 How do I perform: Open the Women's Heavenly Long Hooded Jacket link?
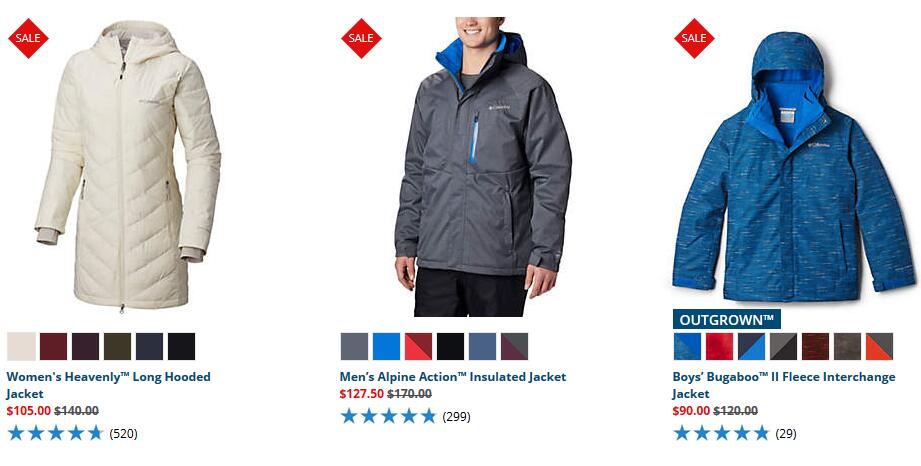point(108,385)
